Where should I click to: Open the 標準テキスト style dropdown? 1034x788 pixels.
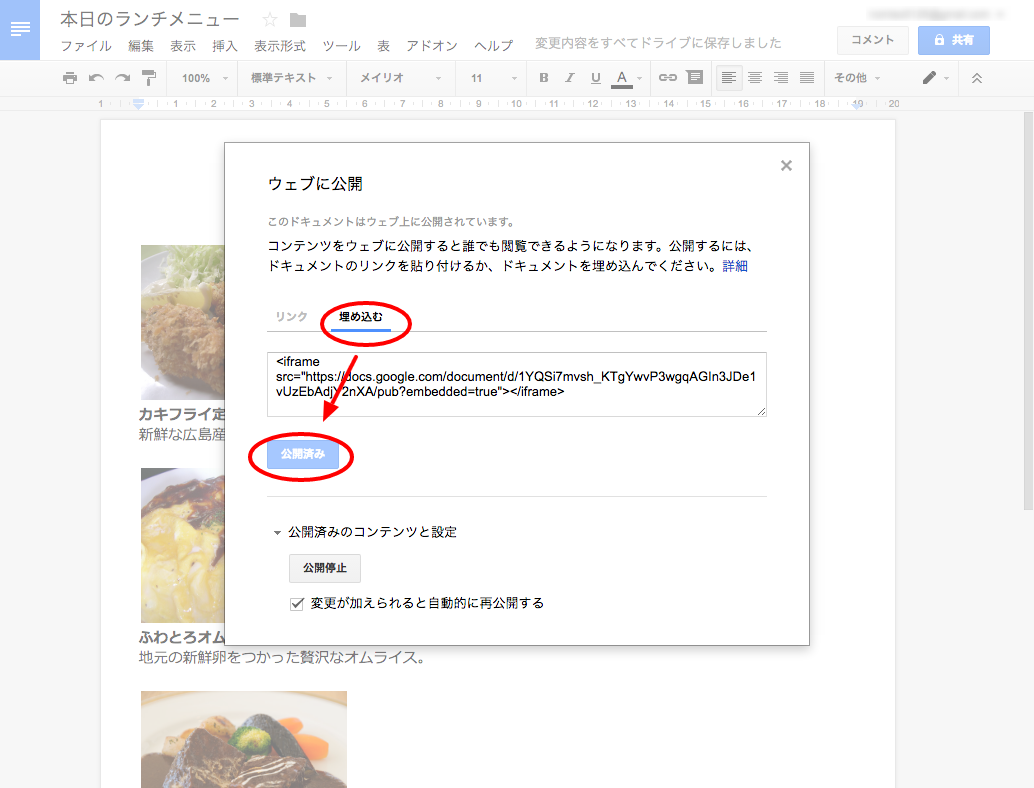pos(291,78)
